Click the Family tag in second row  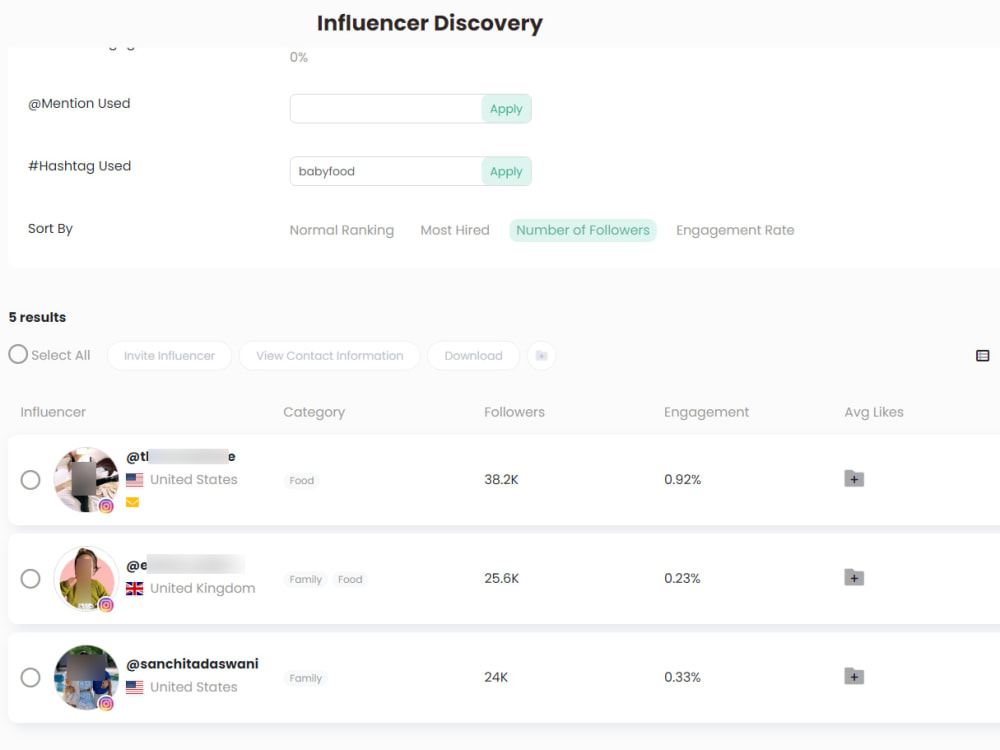click(x=305, y=579)
